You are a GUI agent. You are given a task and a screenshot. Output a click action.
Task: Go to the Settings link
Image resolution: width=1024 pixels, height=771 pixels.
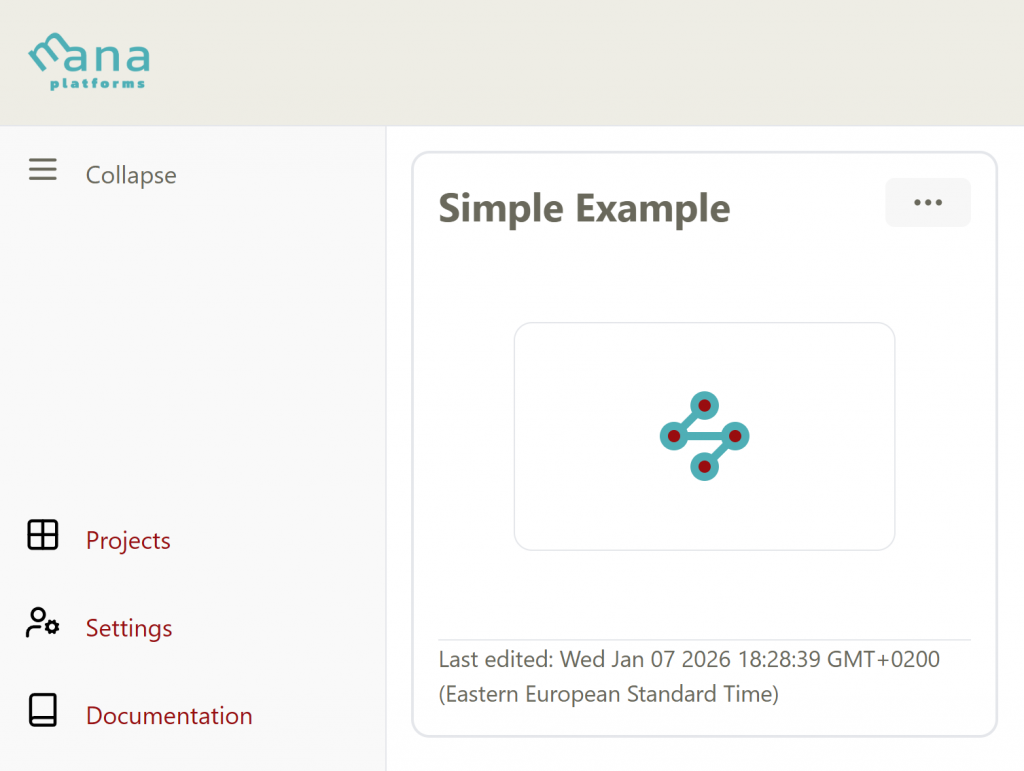pos(129,629)
